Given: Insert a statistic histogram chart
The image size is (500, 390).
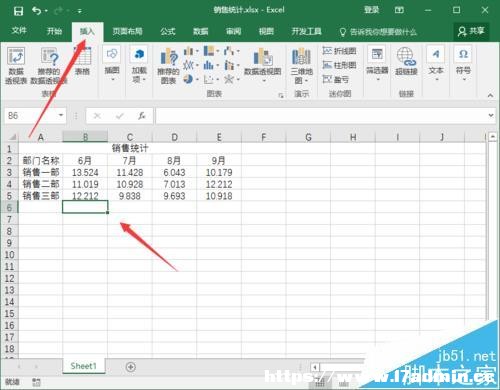Looking at the screenshot, I should (211, 65).
